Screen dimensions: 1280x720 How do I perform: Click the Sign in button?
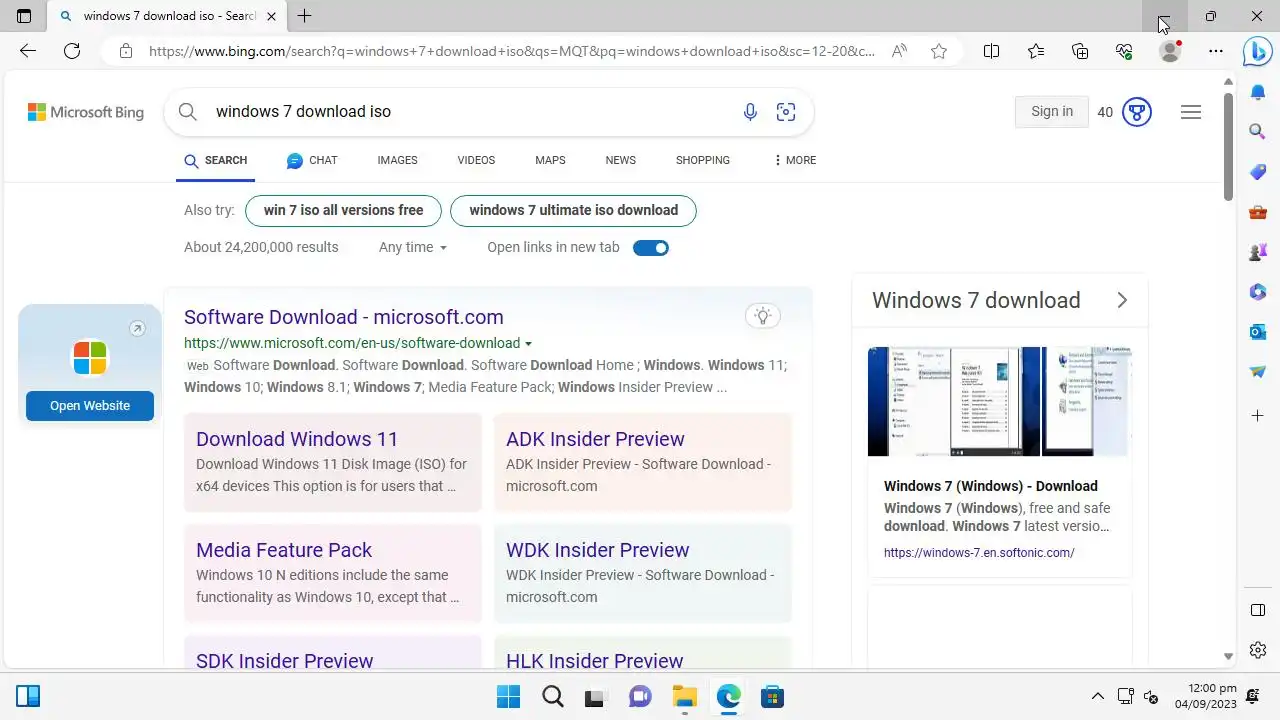1052,112
